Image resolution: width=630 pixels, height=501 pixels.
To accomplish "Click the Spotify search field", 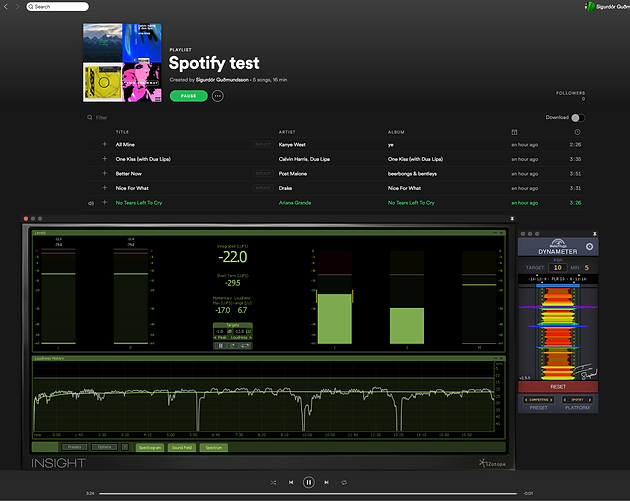I will pos(57,6).
